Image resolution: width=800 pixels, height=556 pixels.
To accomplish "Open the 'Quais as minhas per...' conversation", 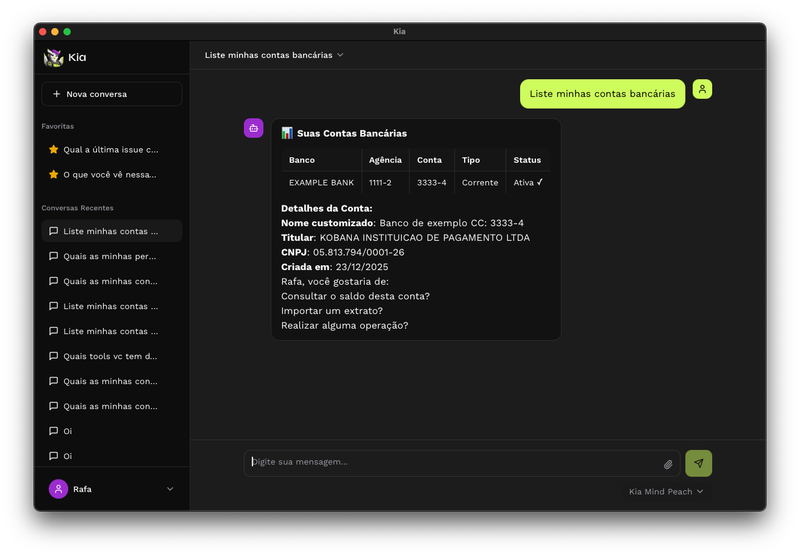I will click(111, 256).
